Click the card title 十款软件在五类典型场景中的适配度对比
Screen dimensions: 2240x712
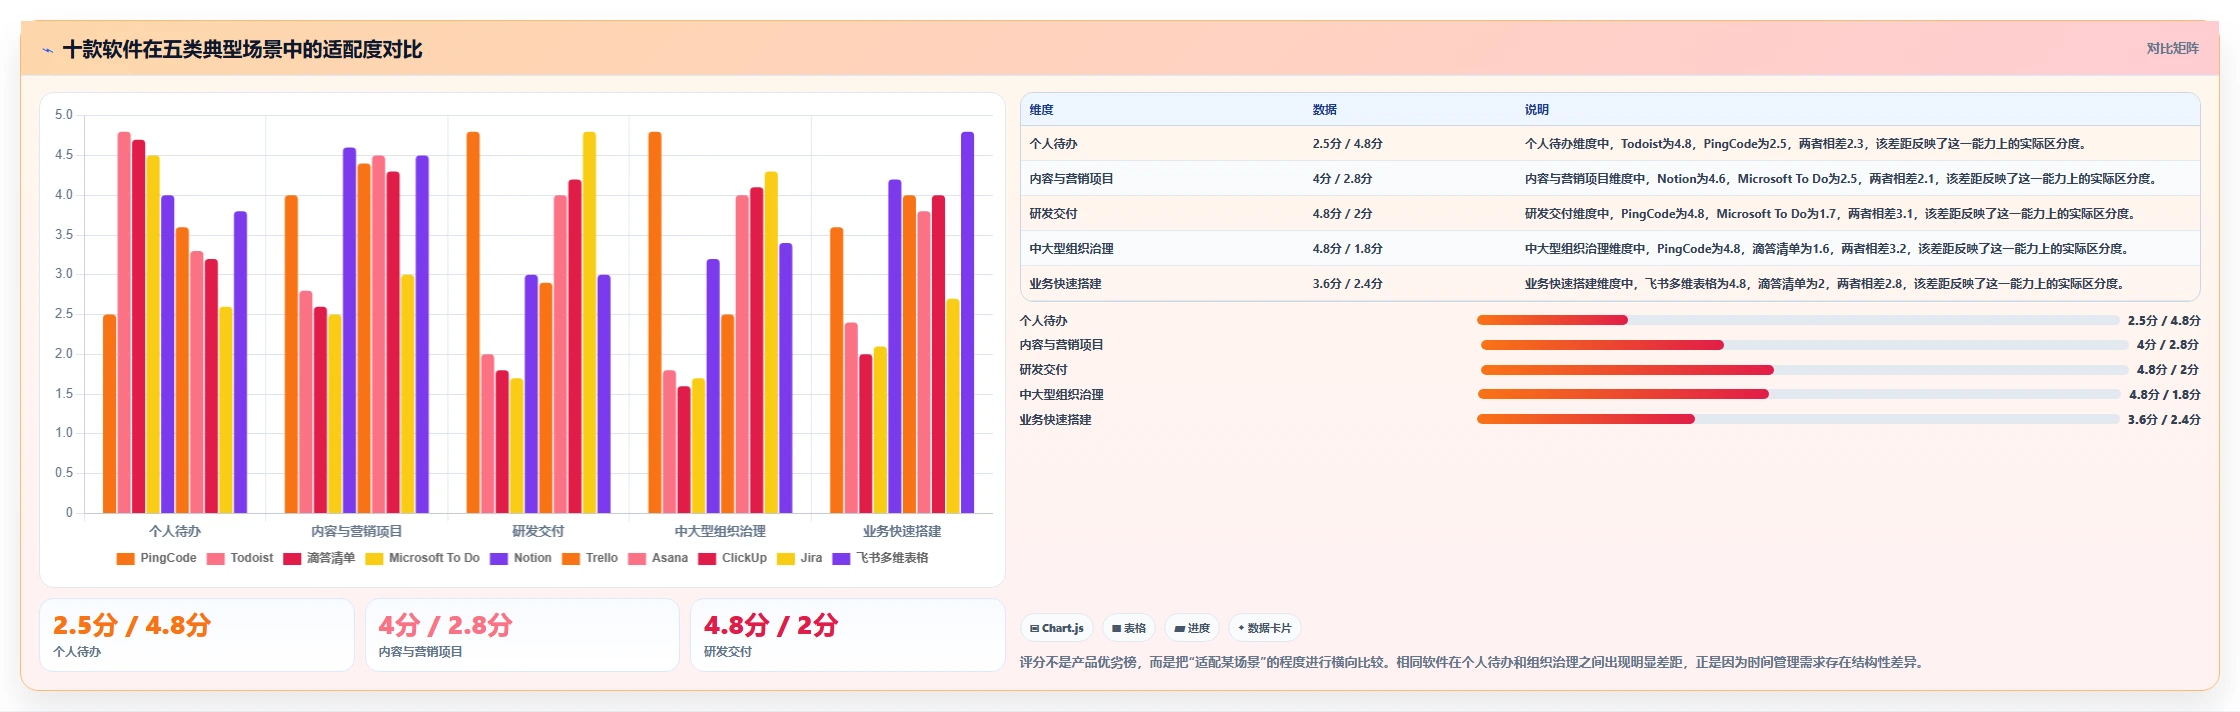tap(242, 49)
